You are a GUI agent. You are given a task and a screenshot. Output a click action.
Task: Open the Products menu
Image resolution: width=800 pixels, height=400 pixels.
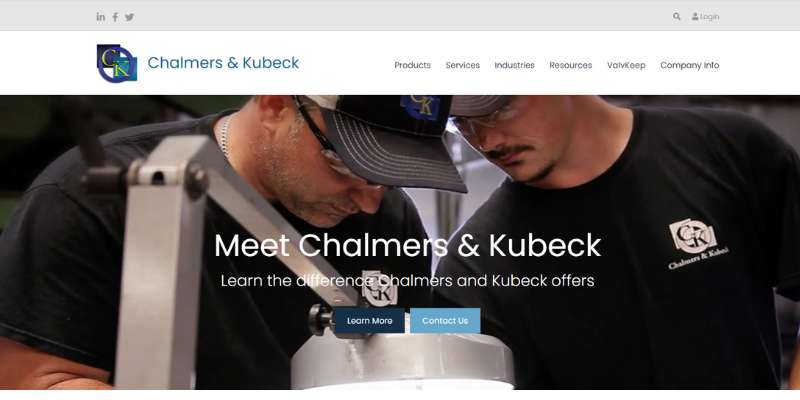[412, 65]
